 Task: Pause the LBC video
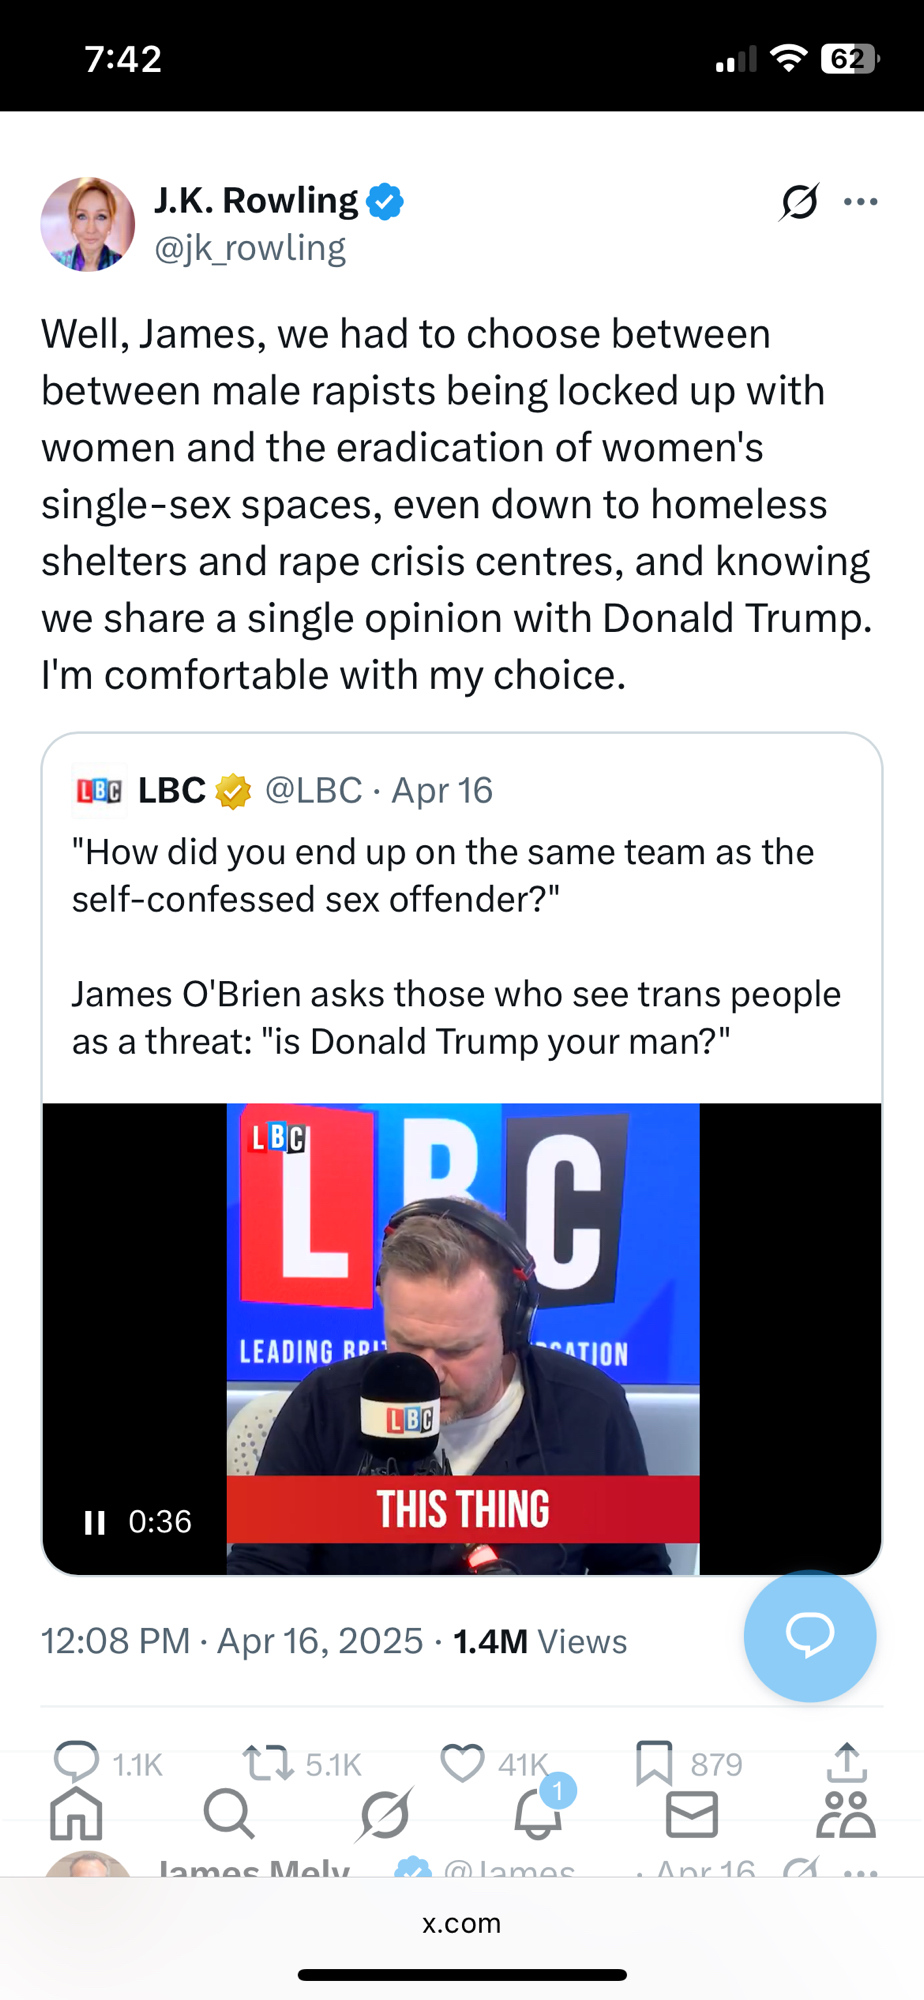click(95, 1522)
